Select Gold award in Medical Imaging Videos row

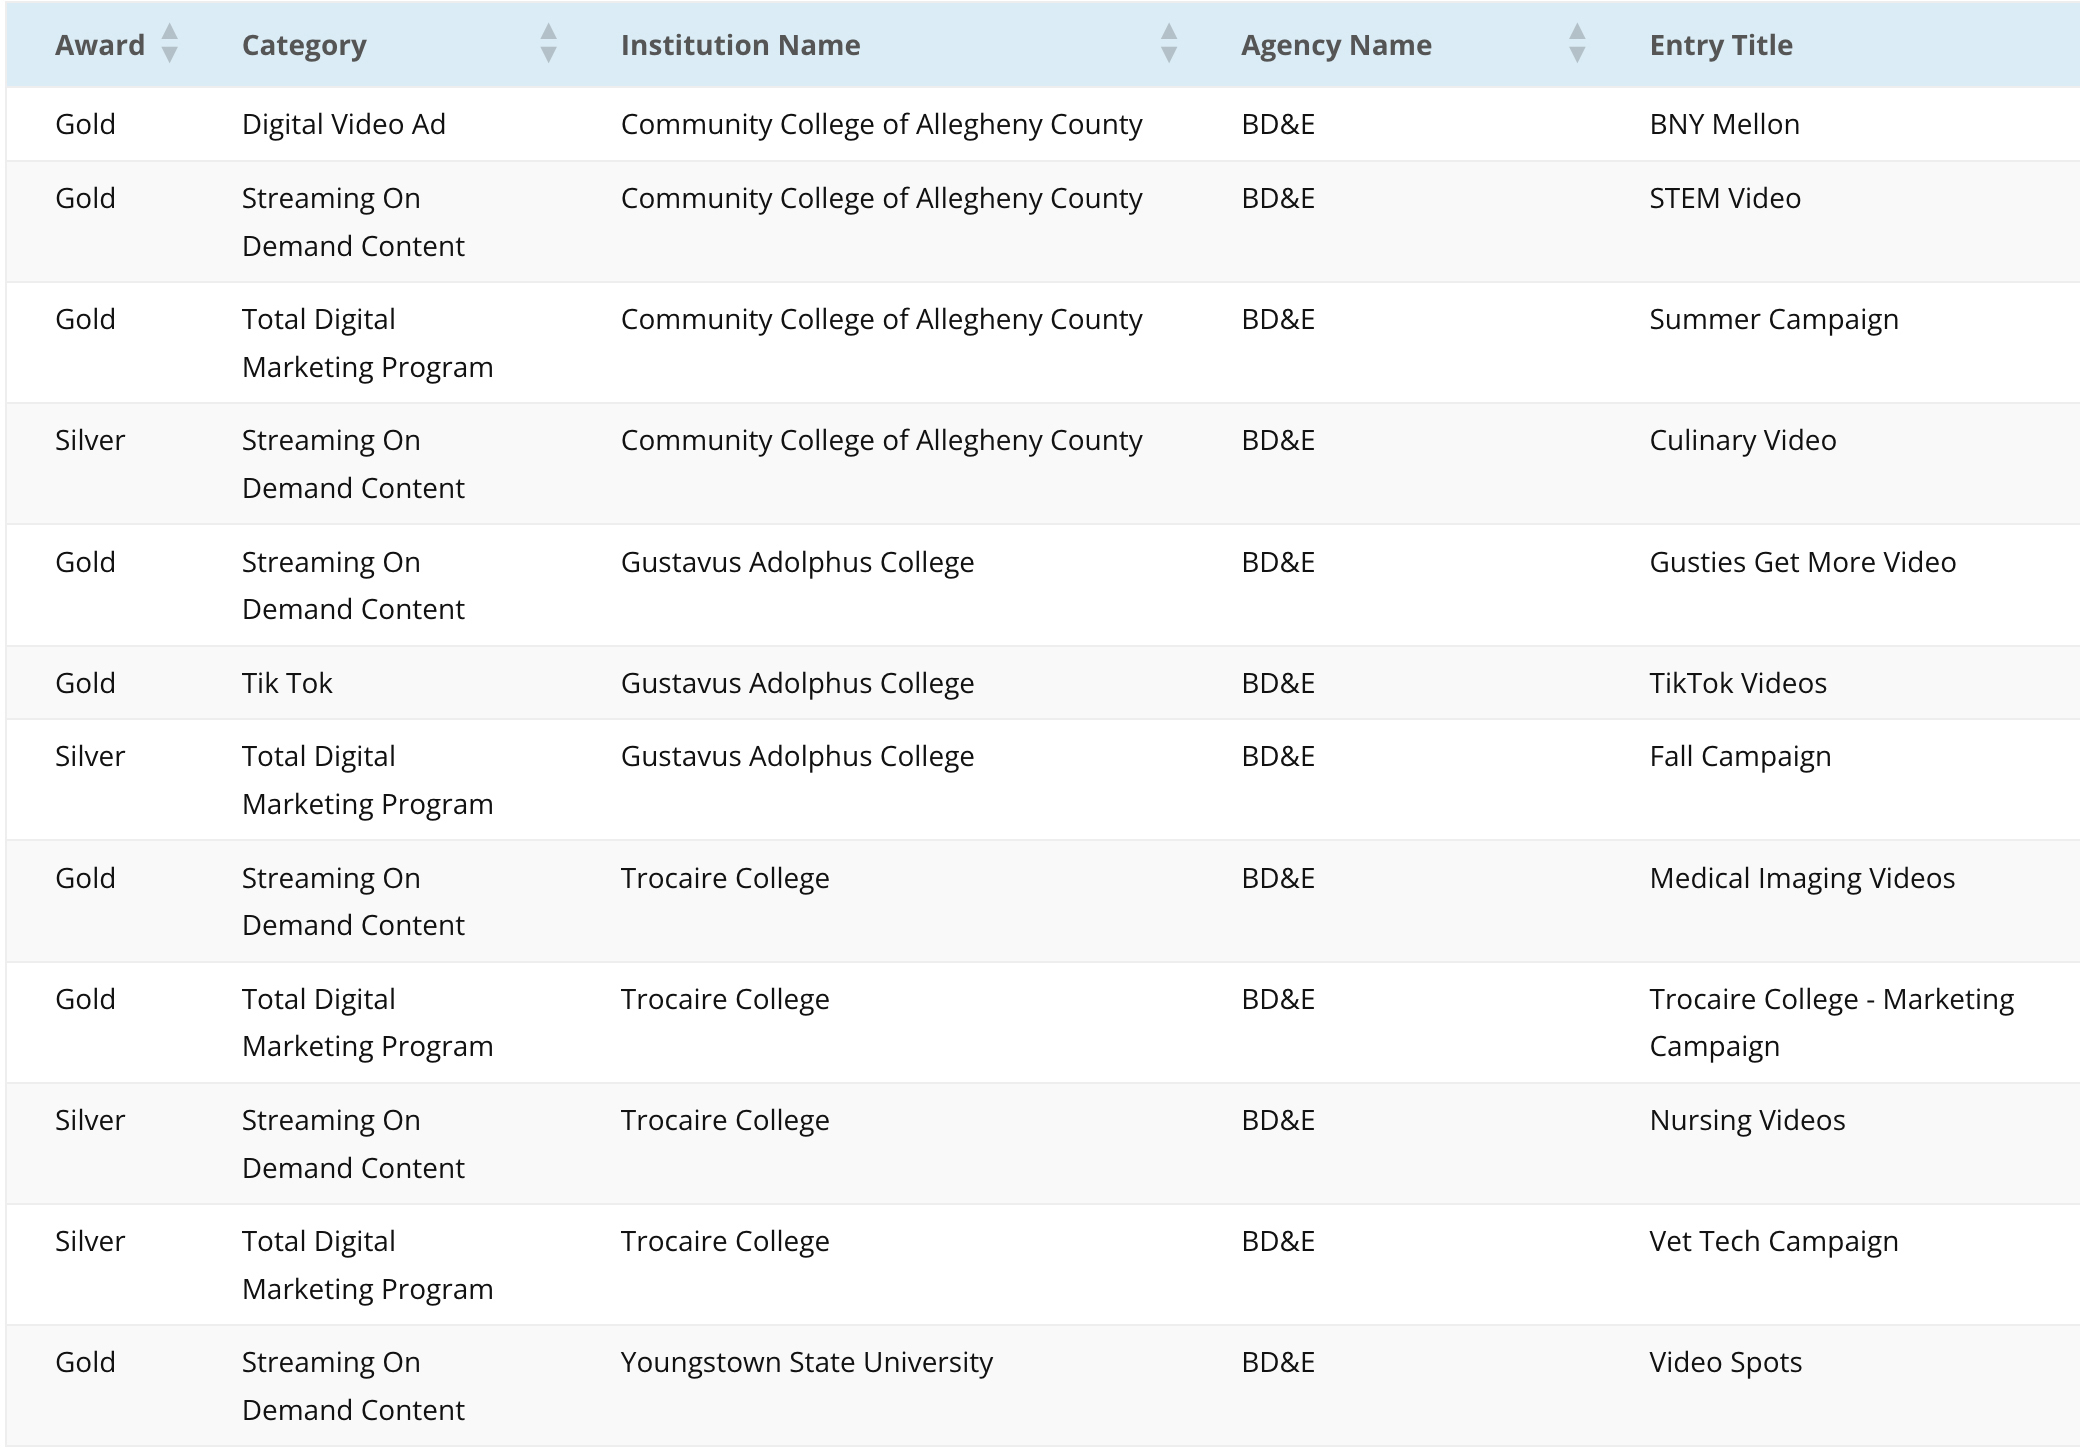click(x=85, y=878)
